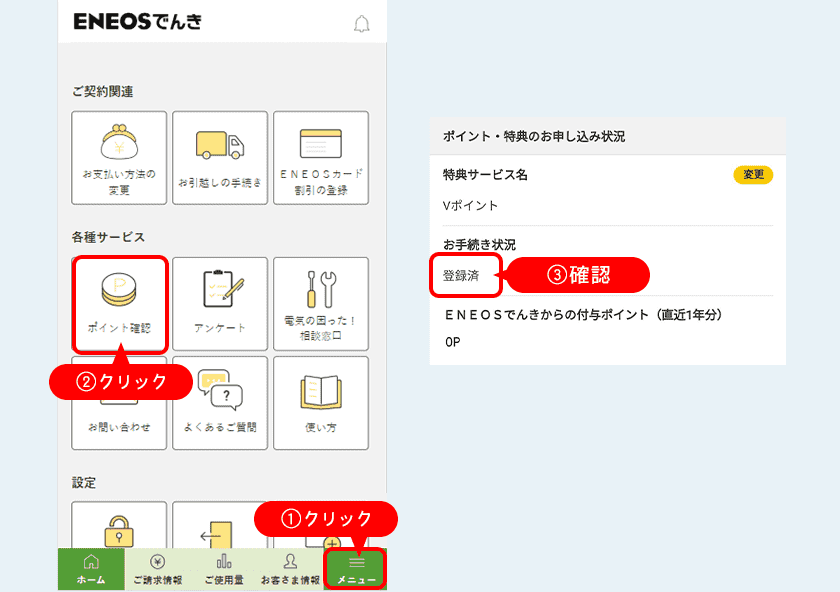
Task: Open the notification bell icon
Action: [x=362, y=24]
